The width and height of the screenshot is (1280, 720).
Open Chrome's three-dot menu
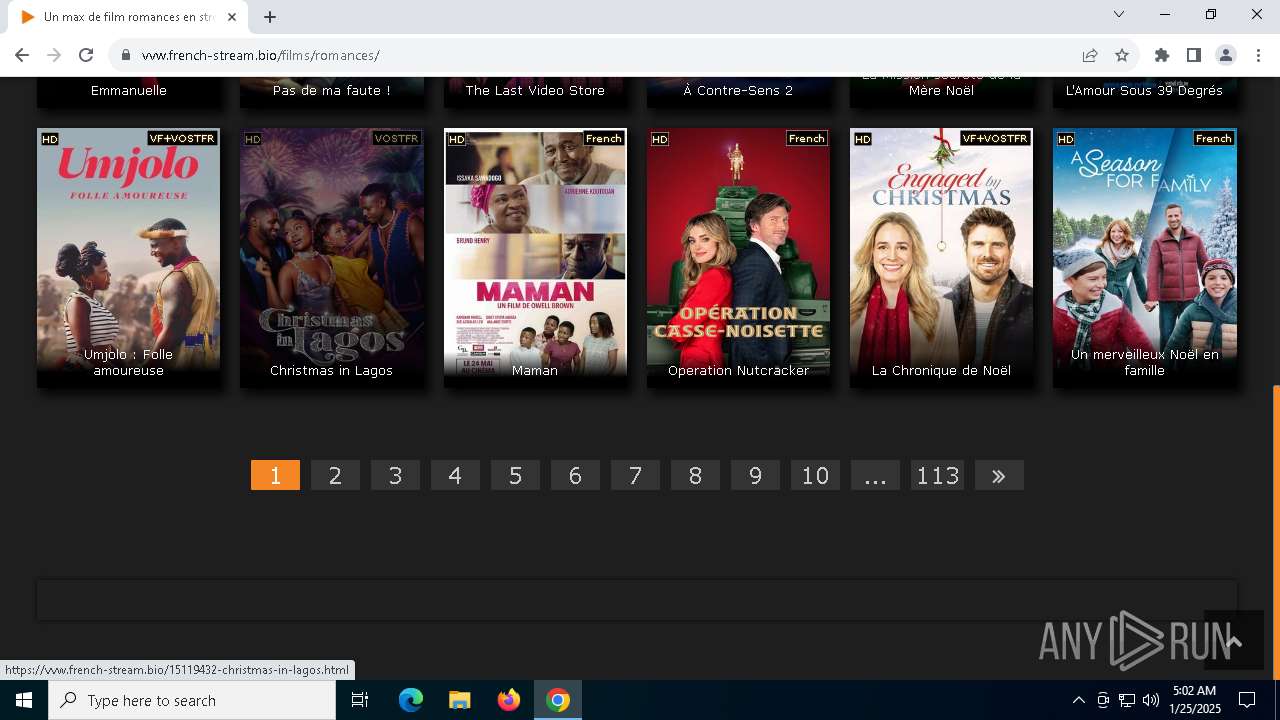click(x=1258, y=55)
